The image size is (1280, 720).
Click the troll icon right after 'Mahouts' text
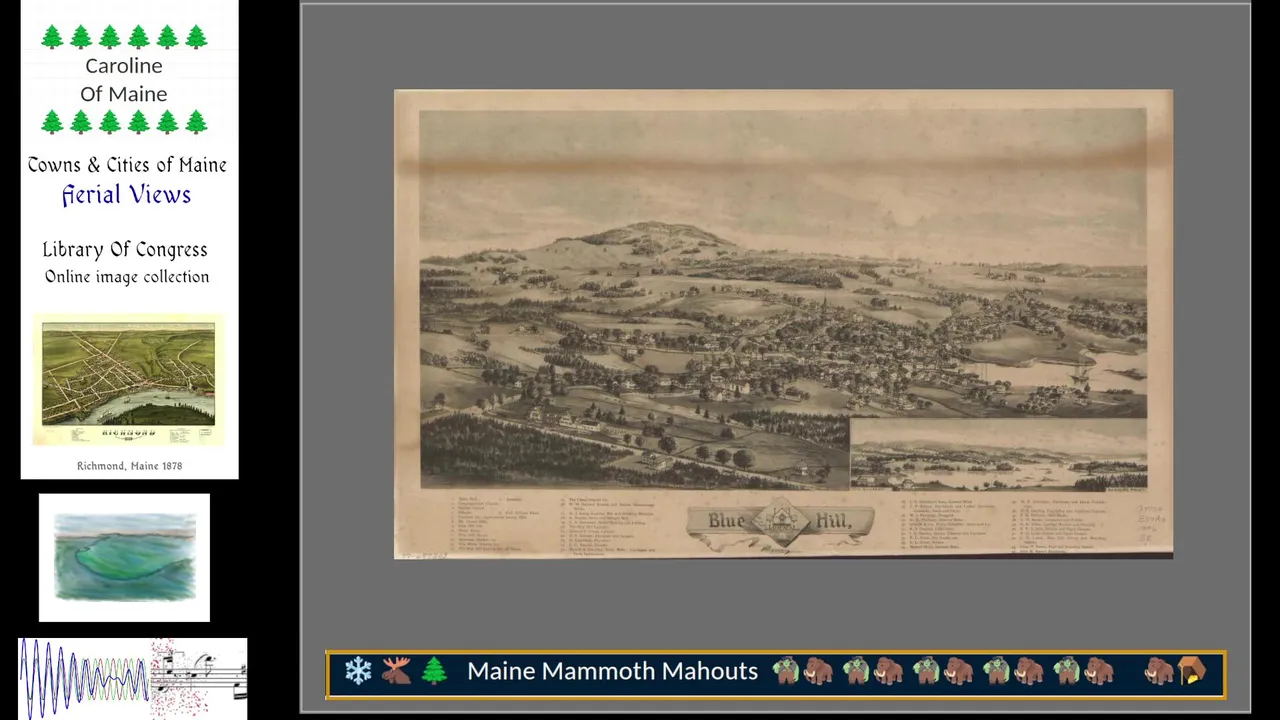[785, 671]
